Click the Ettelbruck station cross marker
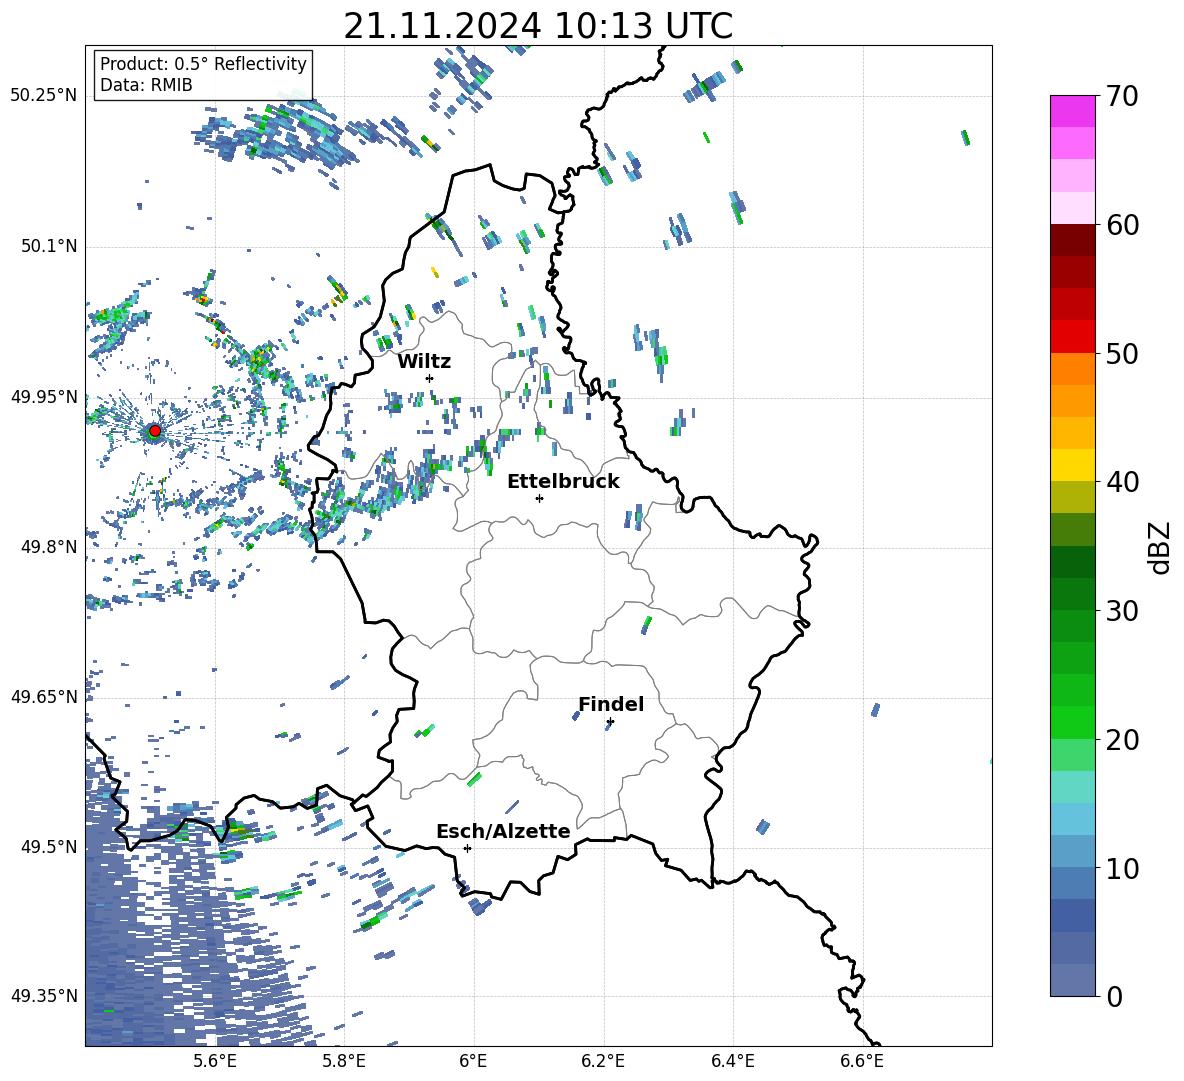 539,498
